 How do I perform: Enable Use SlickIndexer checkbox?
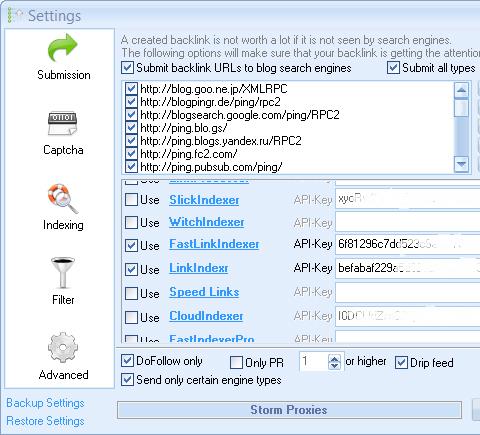[131, 200]
